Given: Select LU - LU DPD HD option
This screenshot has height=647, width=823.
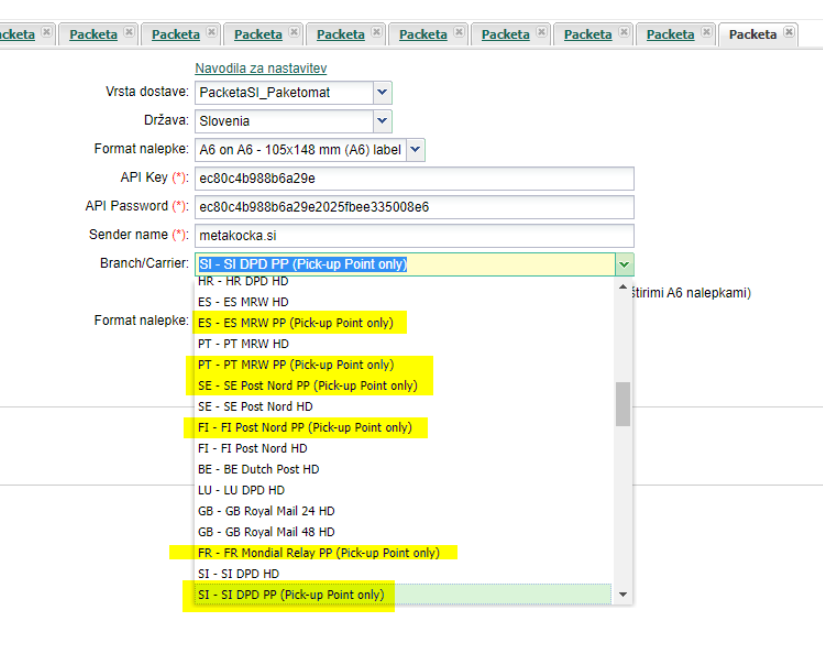Looking at the screenshot, I should [x=403, y=490].
